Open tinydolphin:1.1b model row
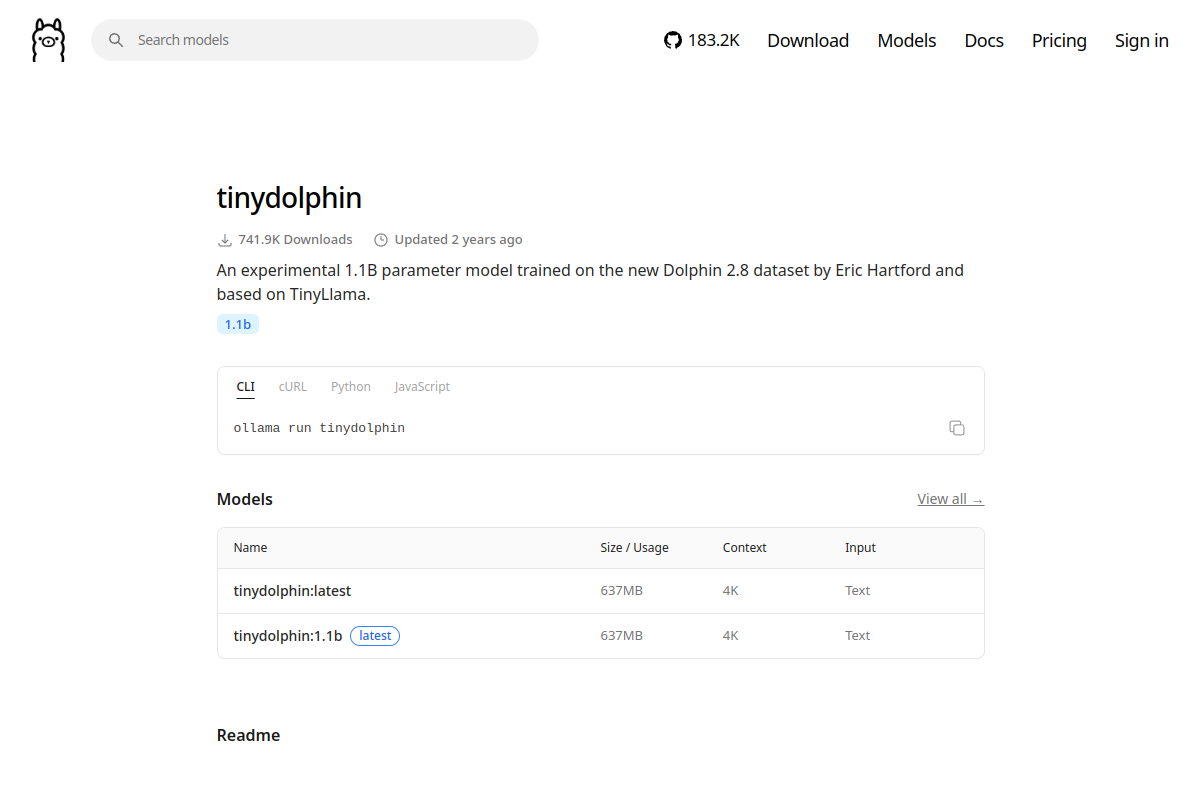This screenshot has width=1200, height=800. (601, 636)
